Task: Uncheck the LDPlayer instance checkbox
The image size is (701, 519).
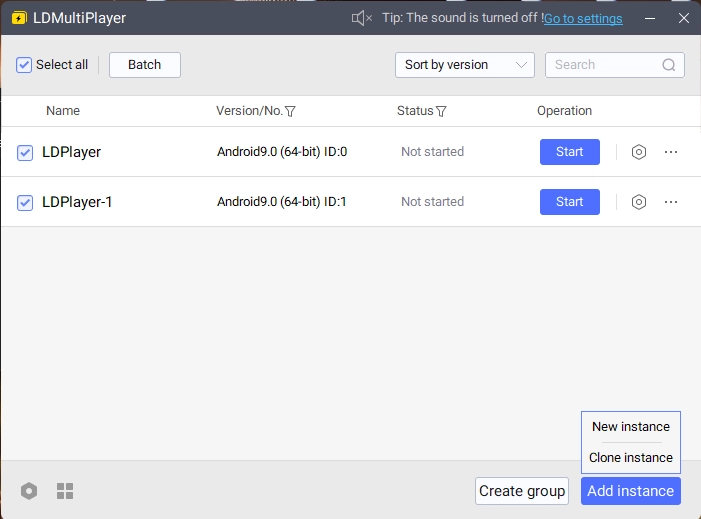Action: click(x=25, y=152)
